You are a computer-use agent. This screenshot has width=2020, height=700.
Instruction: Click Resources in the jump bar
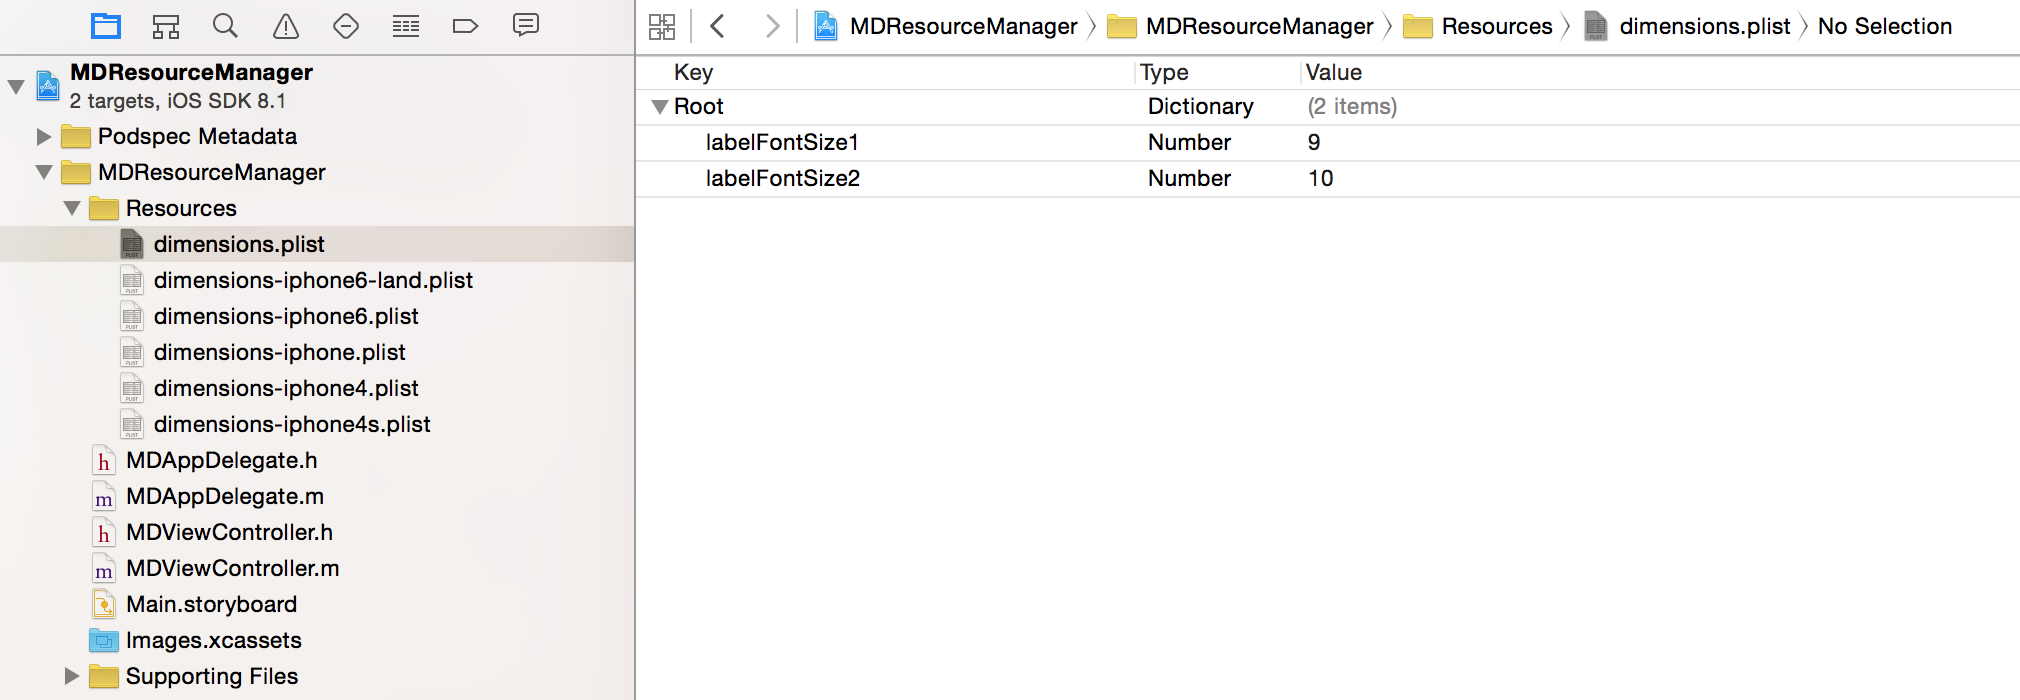(x=1496, y=26)
